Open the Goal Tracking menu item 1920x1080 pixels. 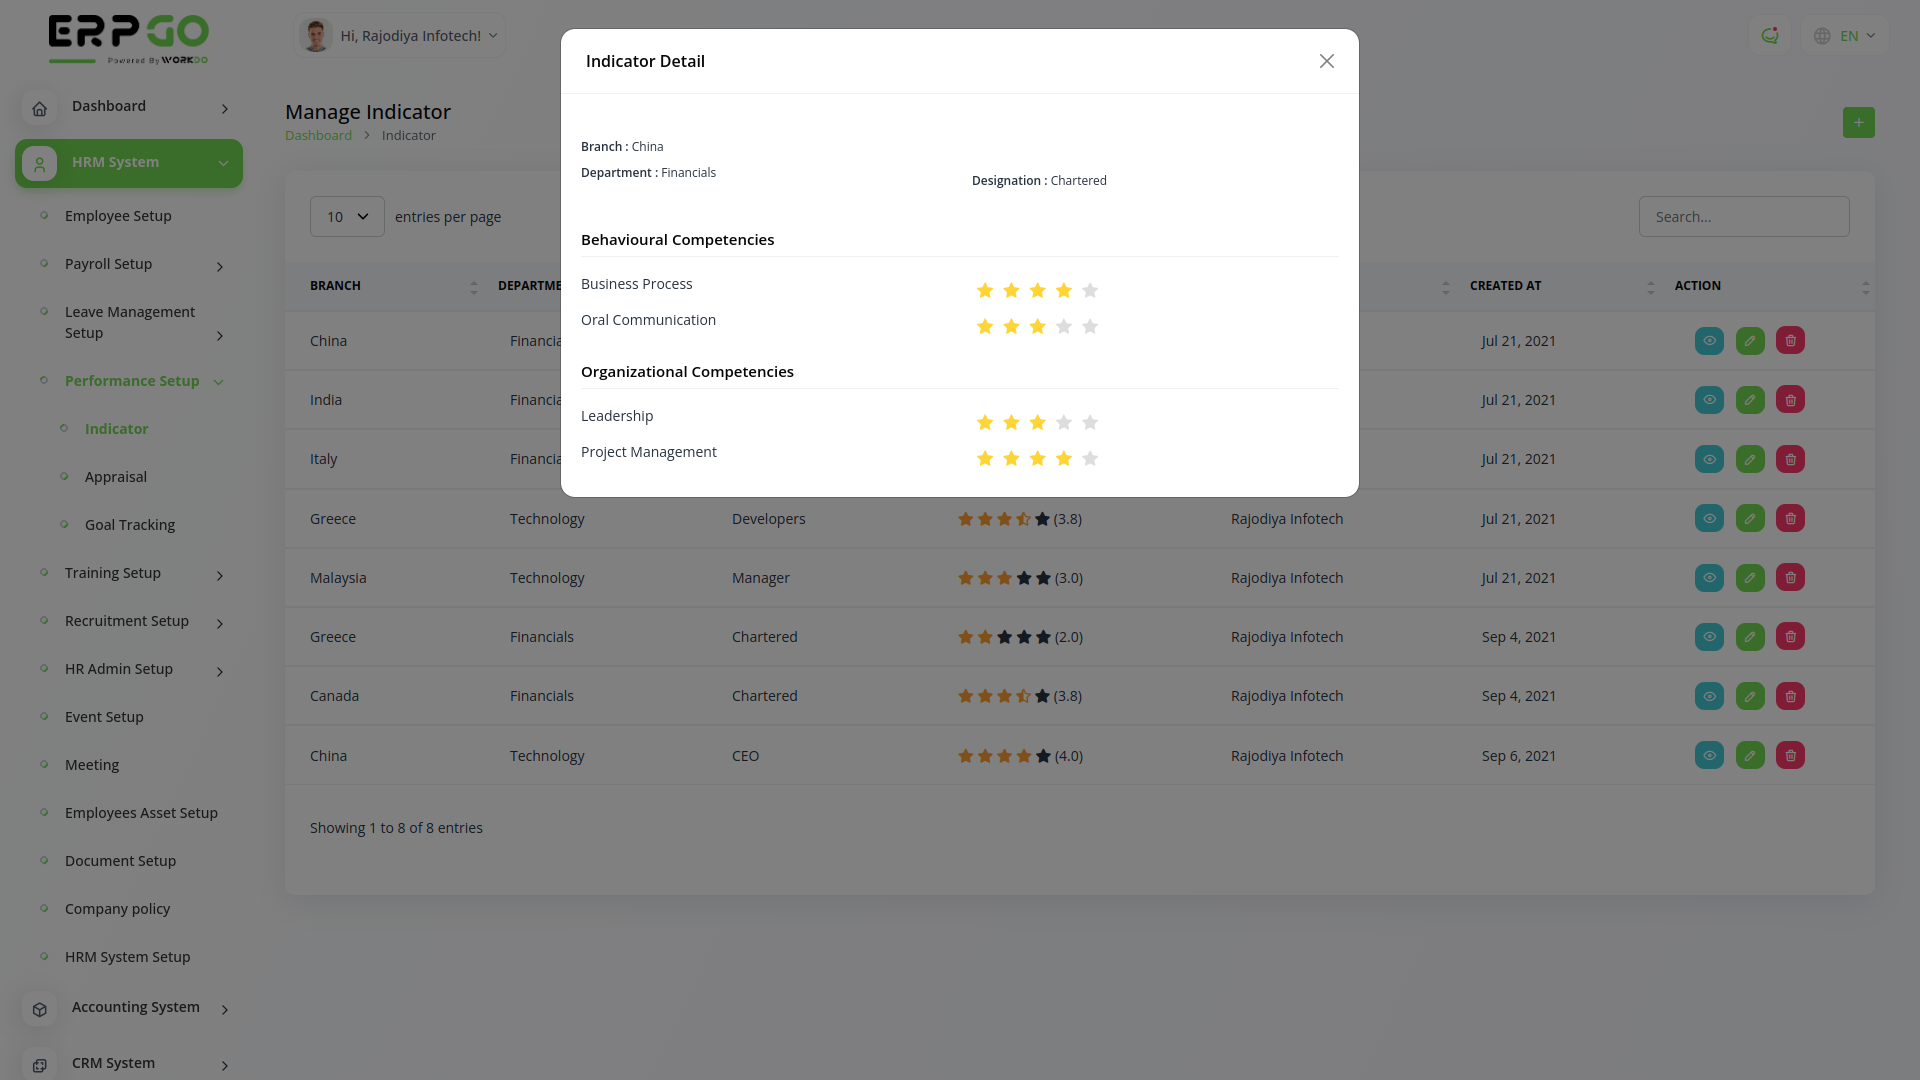click(x=130, y=525)
